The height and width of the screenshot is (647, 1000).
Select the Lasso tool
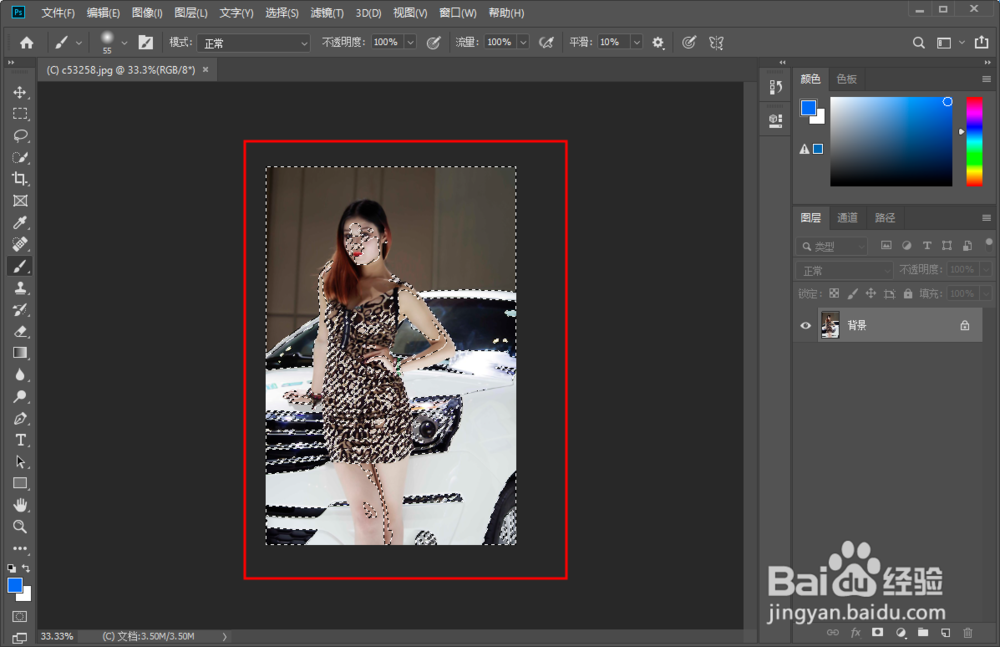pyautogui.click(x=20, y=135)
